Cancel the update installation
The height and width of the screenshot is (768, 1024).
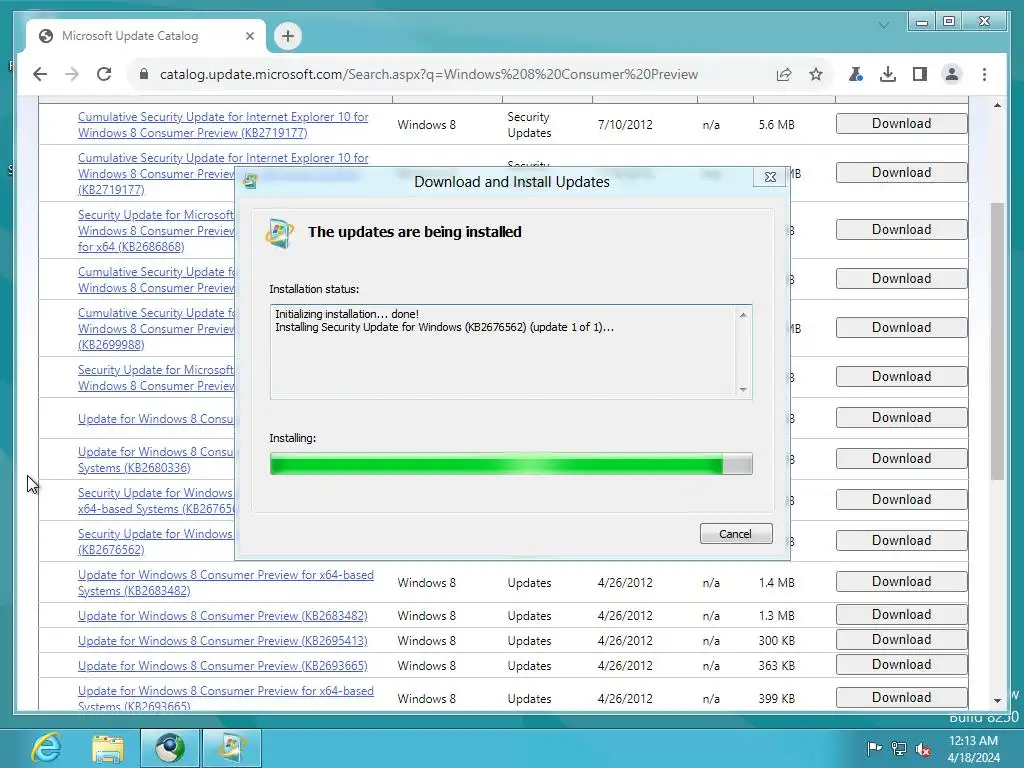point(736,534)
